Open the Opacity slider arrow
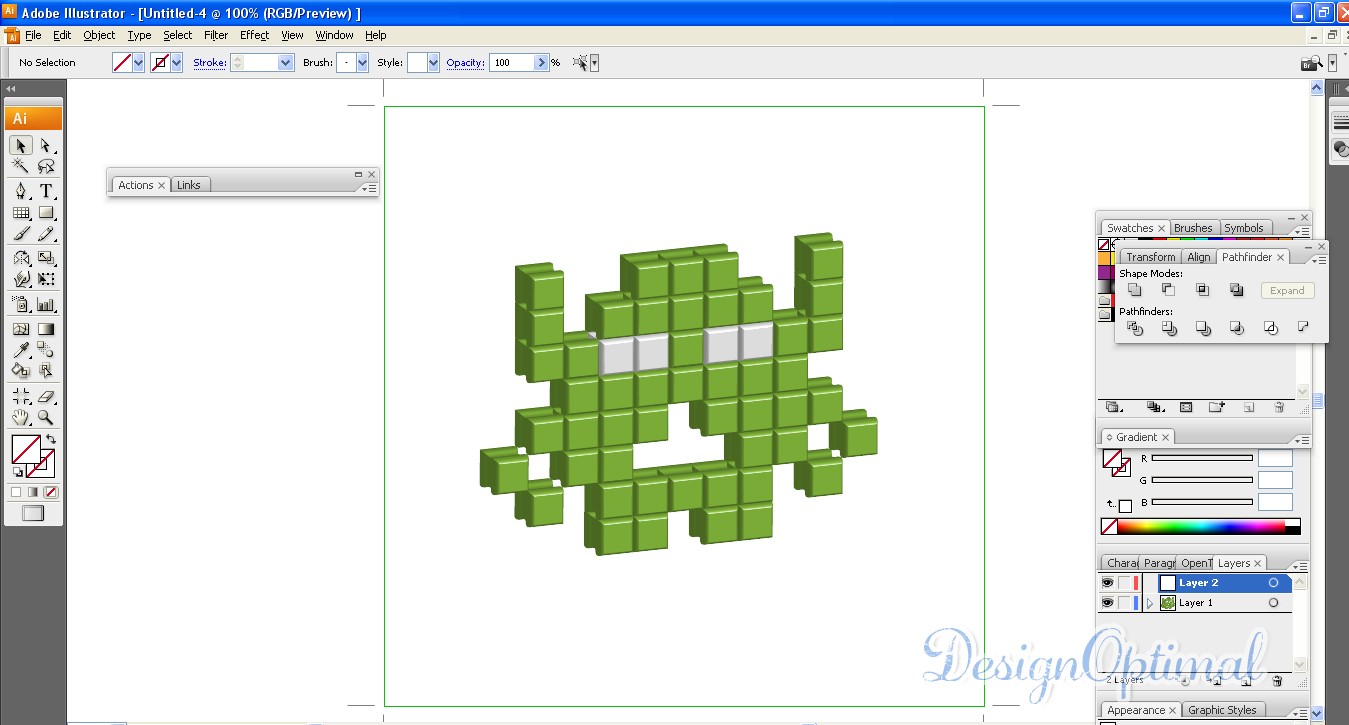The height and width of the screenshot is (725, 1349). coord(542,62)
